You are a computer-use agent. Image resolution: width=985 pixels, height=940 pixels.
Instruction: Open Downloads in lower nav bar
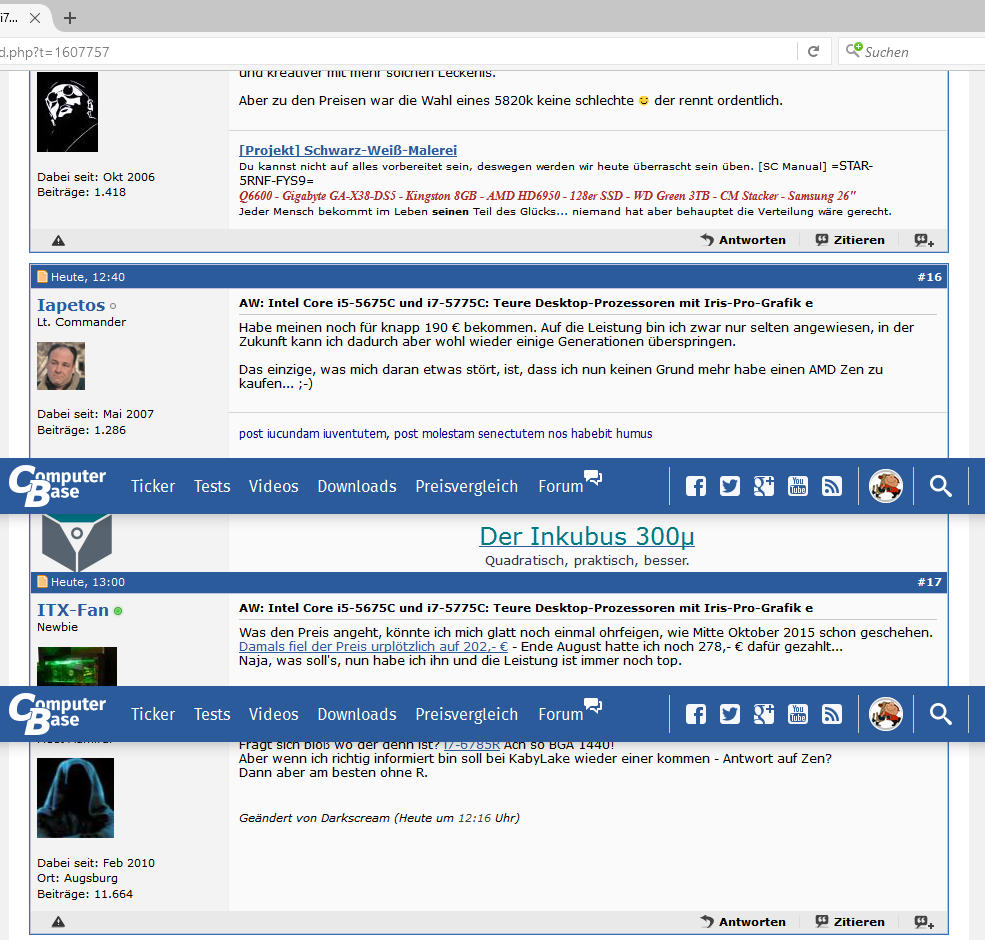point(357,714)
